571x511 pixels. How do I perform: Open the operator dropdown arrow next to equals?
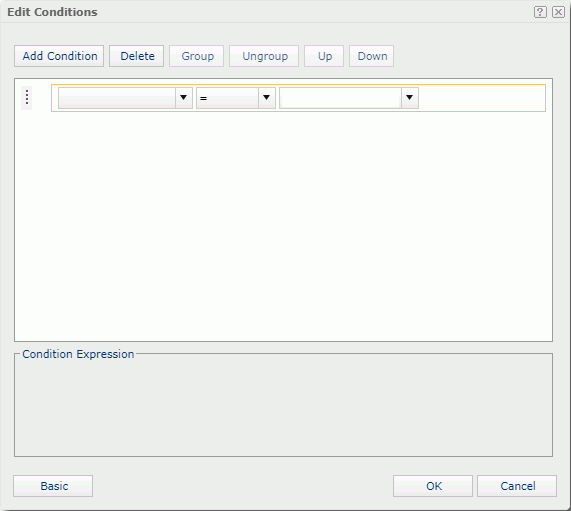pos(267,98)
